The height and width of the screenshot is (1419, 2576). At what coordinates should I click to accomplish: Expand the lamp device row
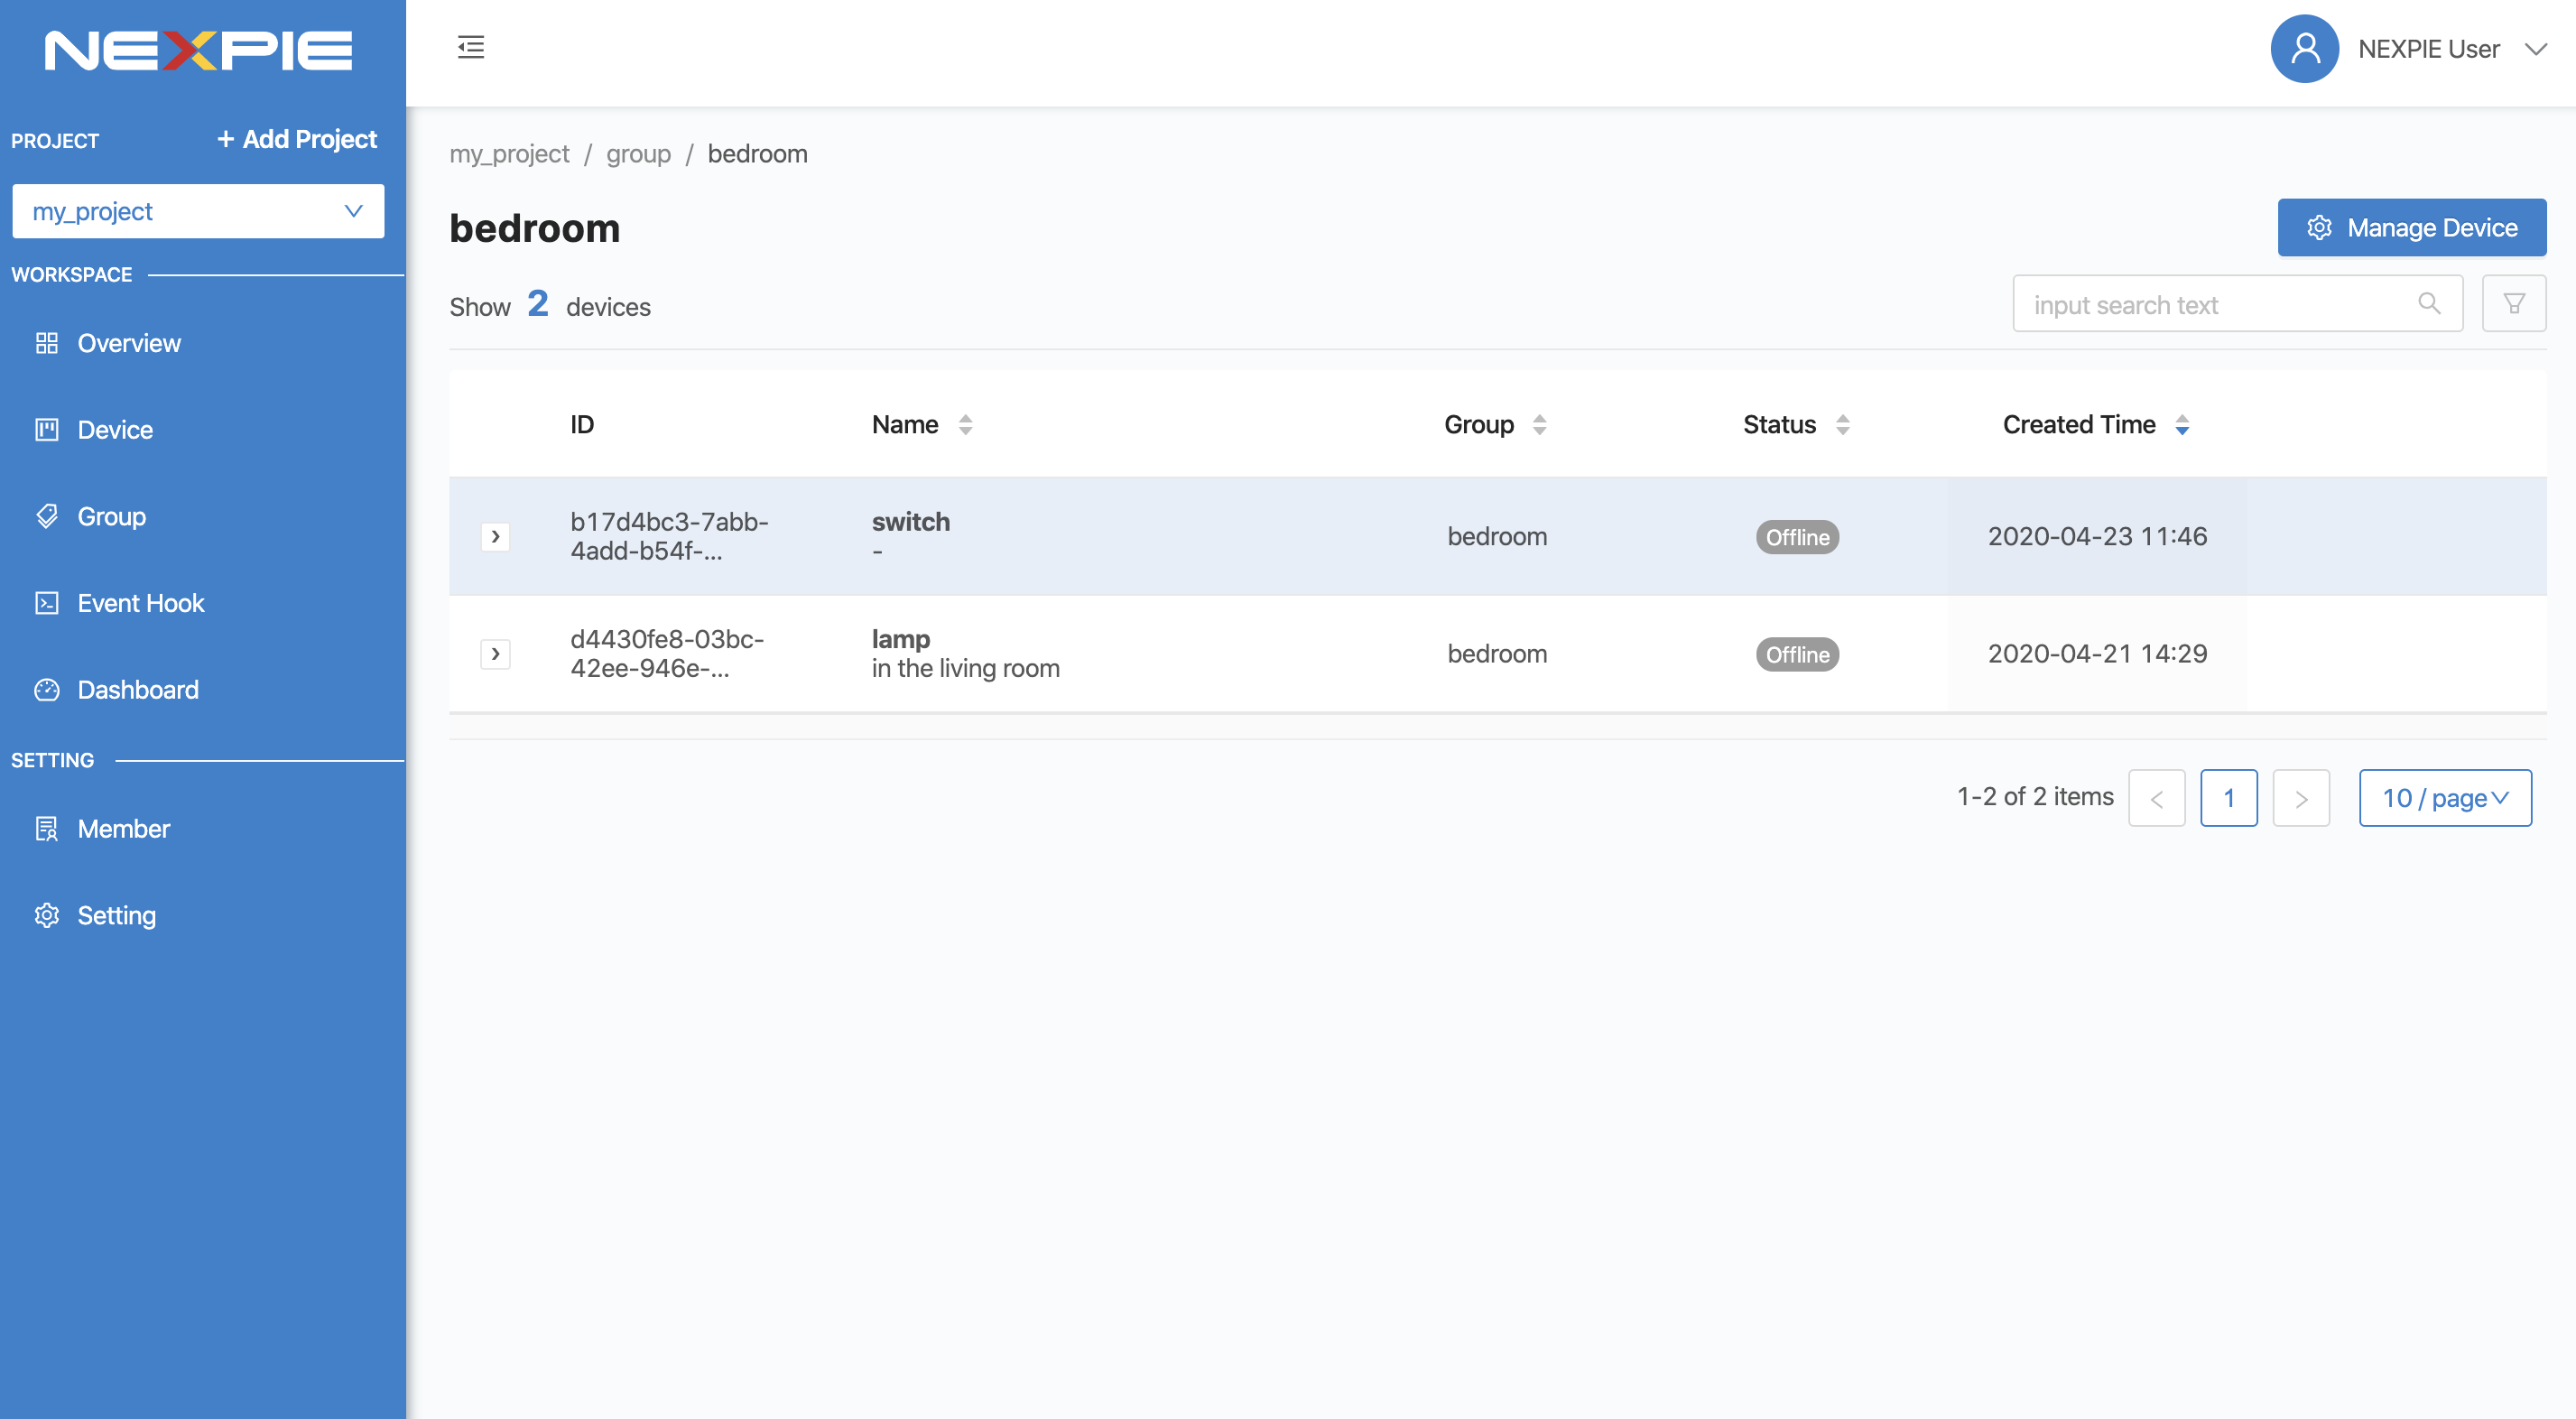coord(496,654)
